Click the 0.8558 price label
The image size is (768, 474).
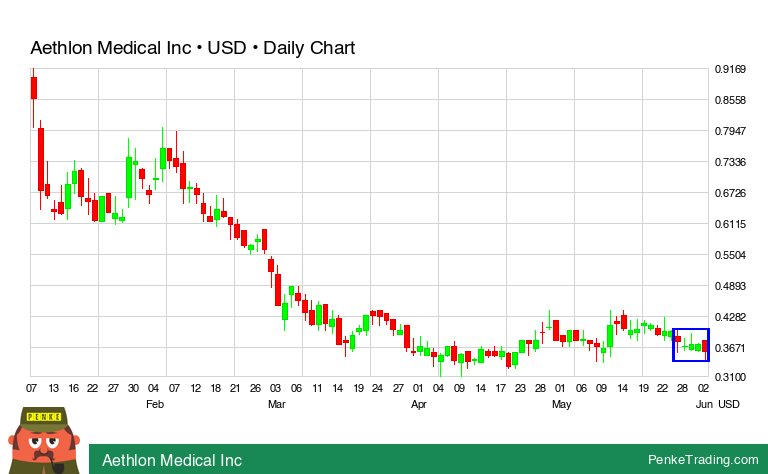[x=730, y=100]
